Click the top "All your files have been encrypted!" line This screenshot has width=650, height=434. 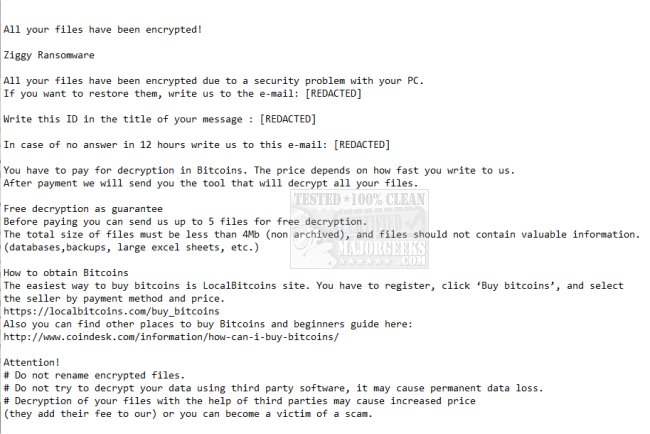(x=103, y=28)
